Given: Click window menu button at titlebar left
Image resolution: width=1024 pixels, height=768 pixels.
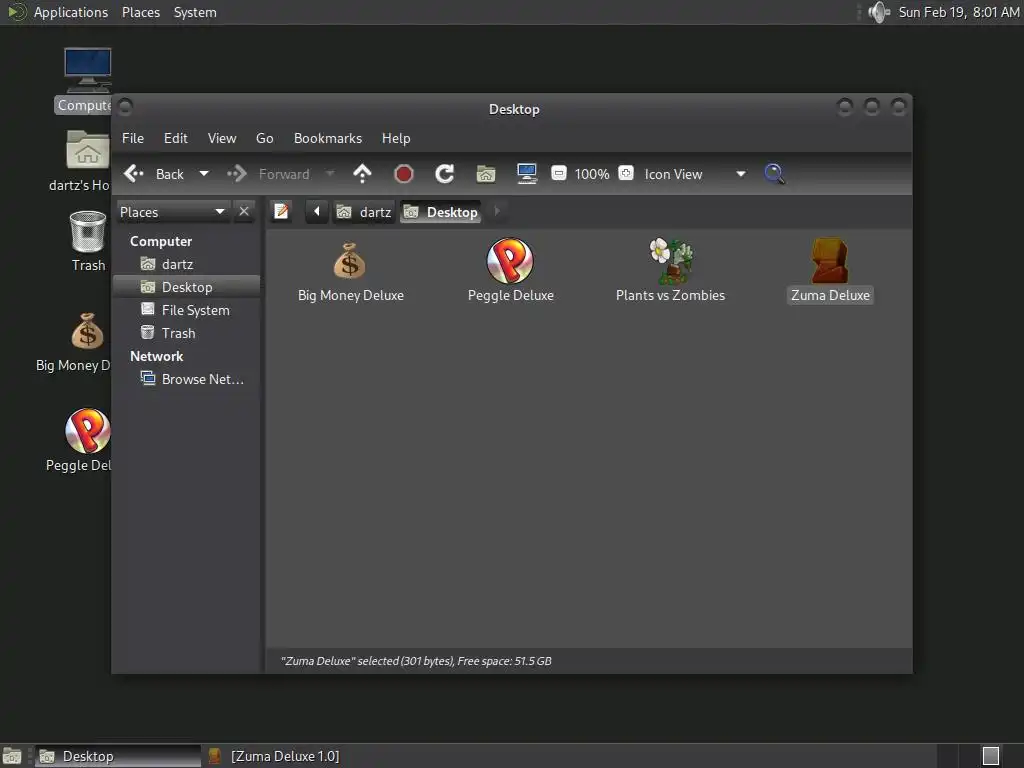Looking at the screenshot, I should click(125, 106).
